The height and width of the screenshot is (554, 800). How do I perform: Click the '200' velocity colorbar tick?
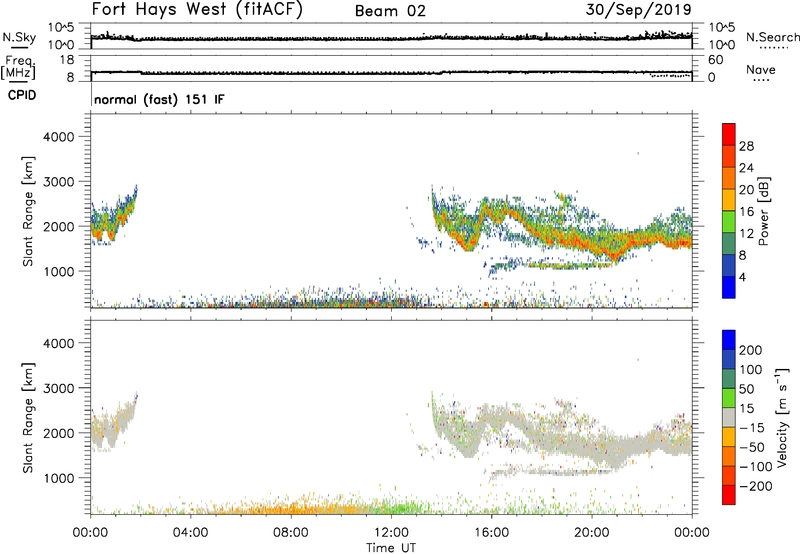coord(751,350)
